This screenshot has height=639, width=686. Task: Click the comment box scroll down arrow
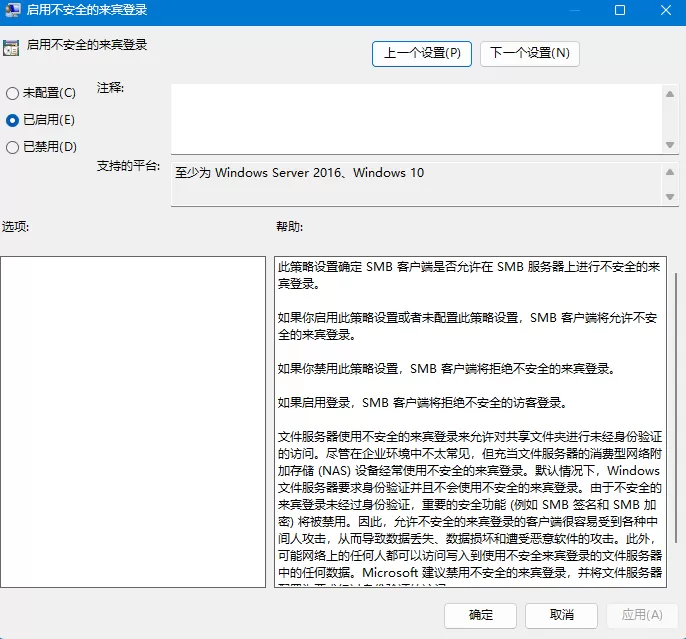[670, 145]
